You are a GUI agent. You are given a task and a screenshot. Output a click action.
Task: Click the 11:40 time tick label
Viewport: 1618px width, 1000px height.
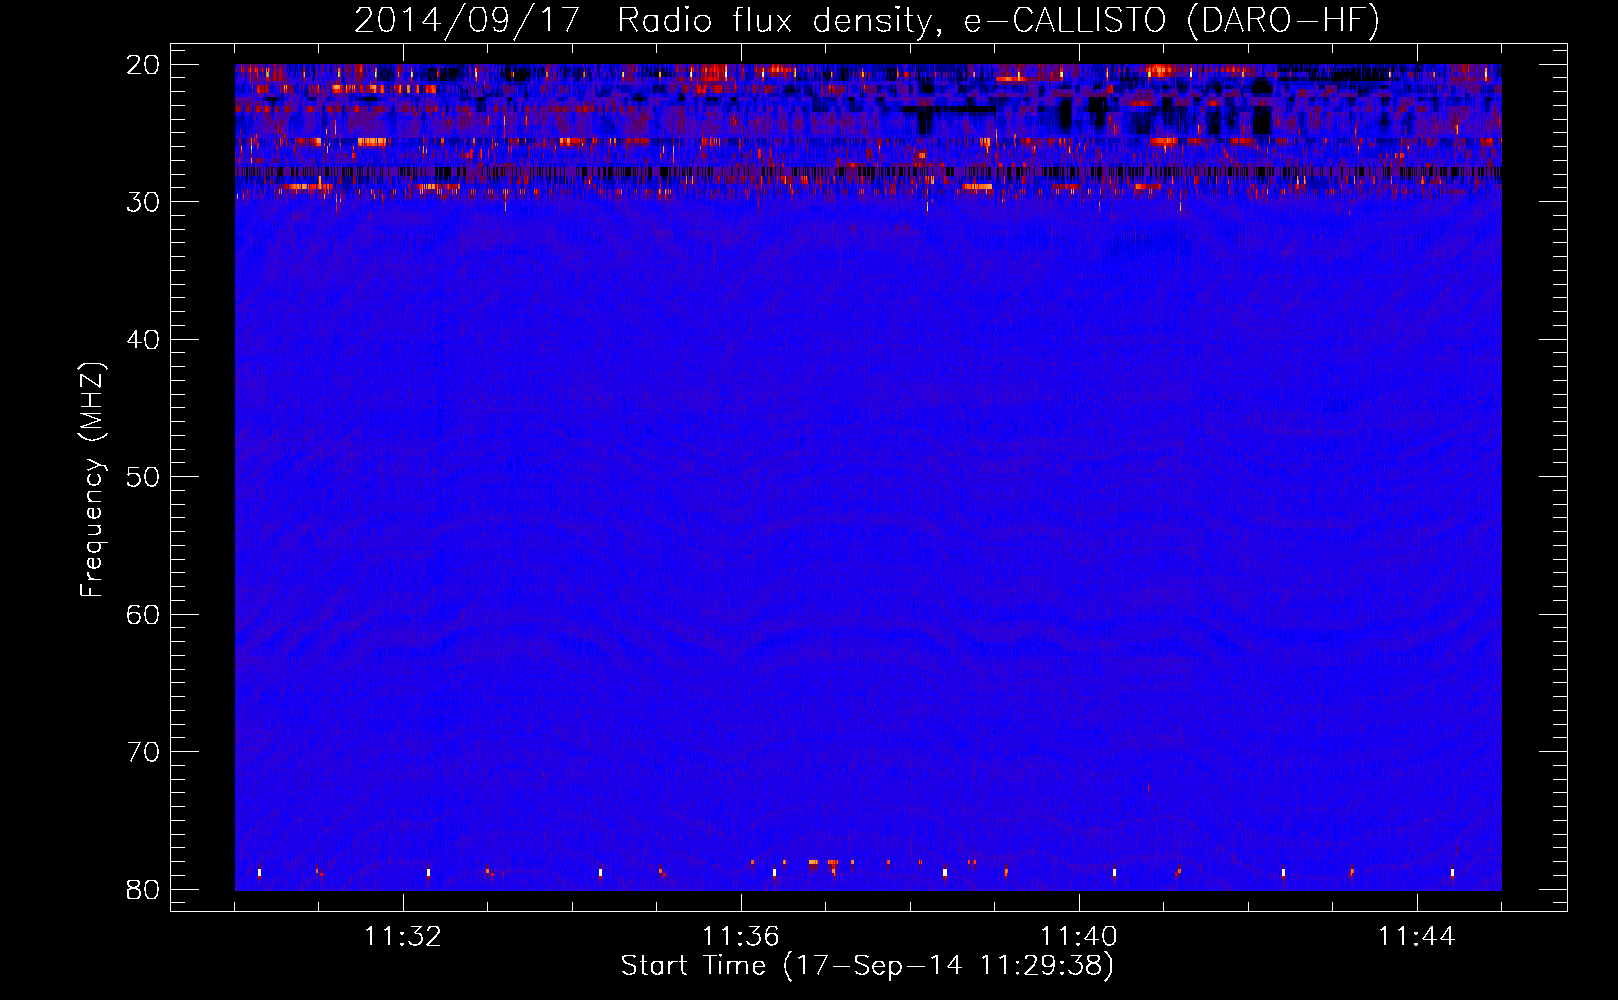[1079, 937]
